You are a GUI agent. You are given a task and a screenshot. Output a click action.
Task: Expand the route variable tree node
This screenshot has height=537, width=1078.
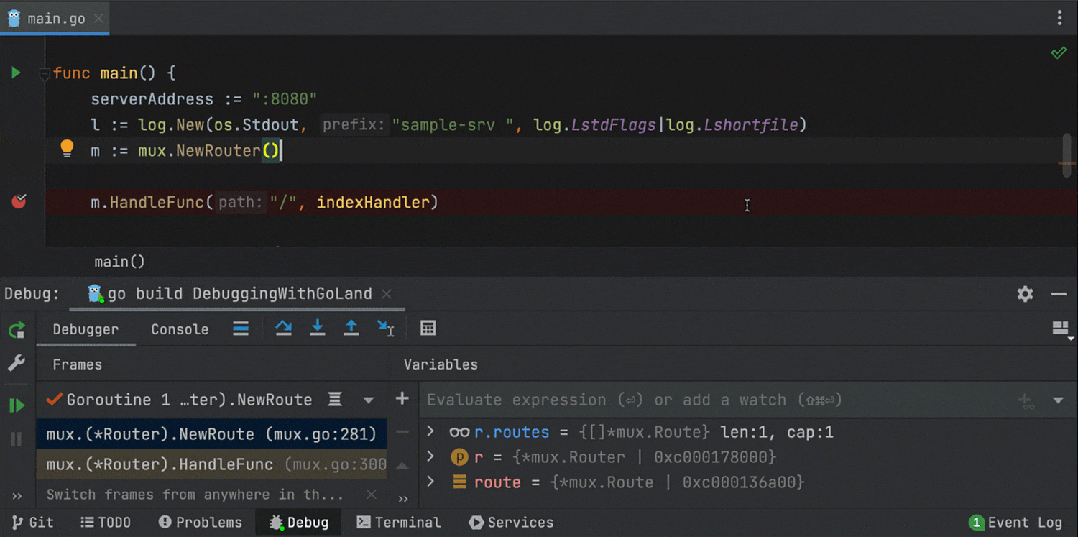pyautogui.click(x=431, y=482)
